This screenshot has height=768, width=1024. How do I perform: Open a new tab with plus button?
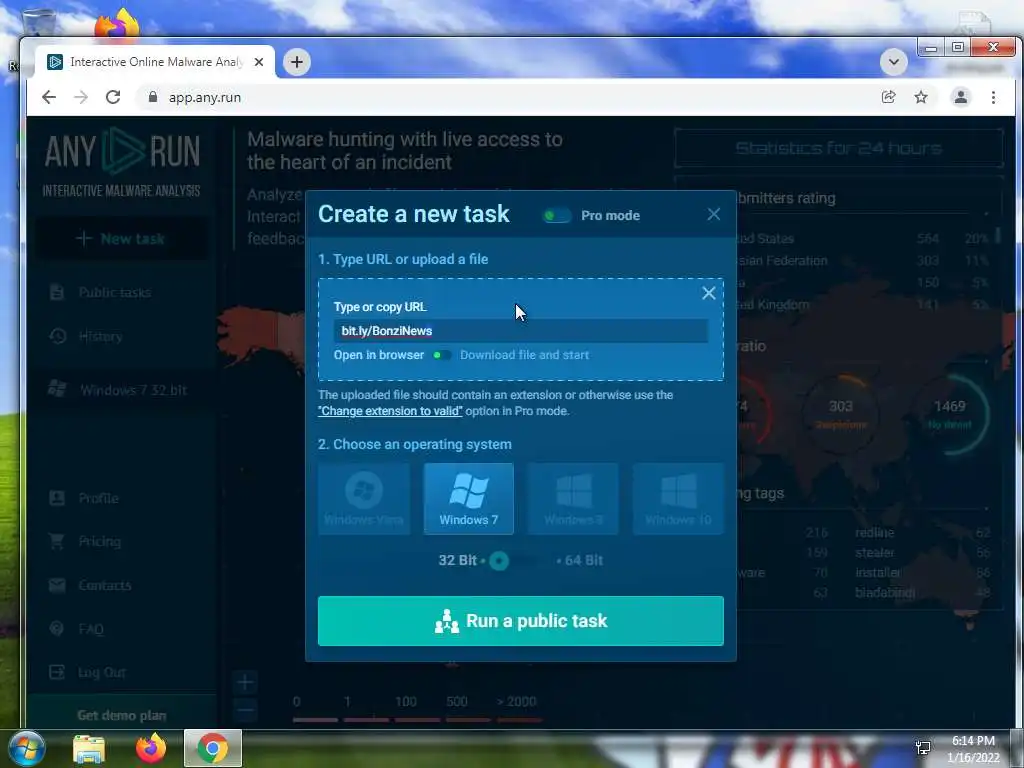pyautogui.click(x=296, y=62)
